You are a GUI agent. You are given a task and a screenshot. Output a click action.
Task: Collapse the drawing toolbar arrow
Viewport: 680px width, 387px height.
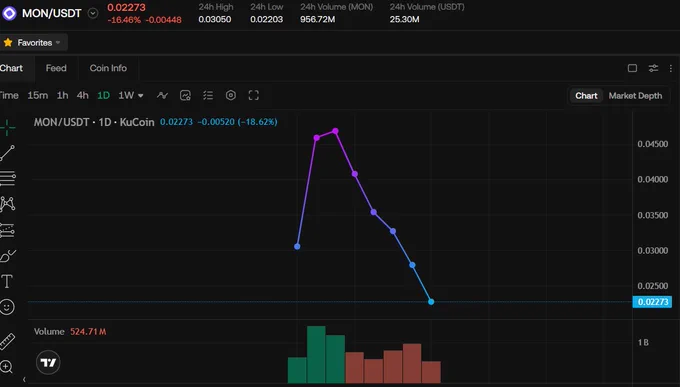pos(24,380)
